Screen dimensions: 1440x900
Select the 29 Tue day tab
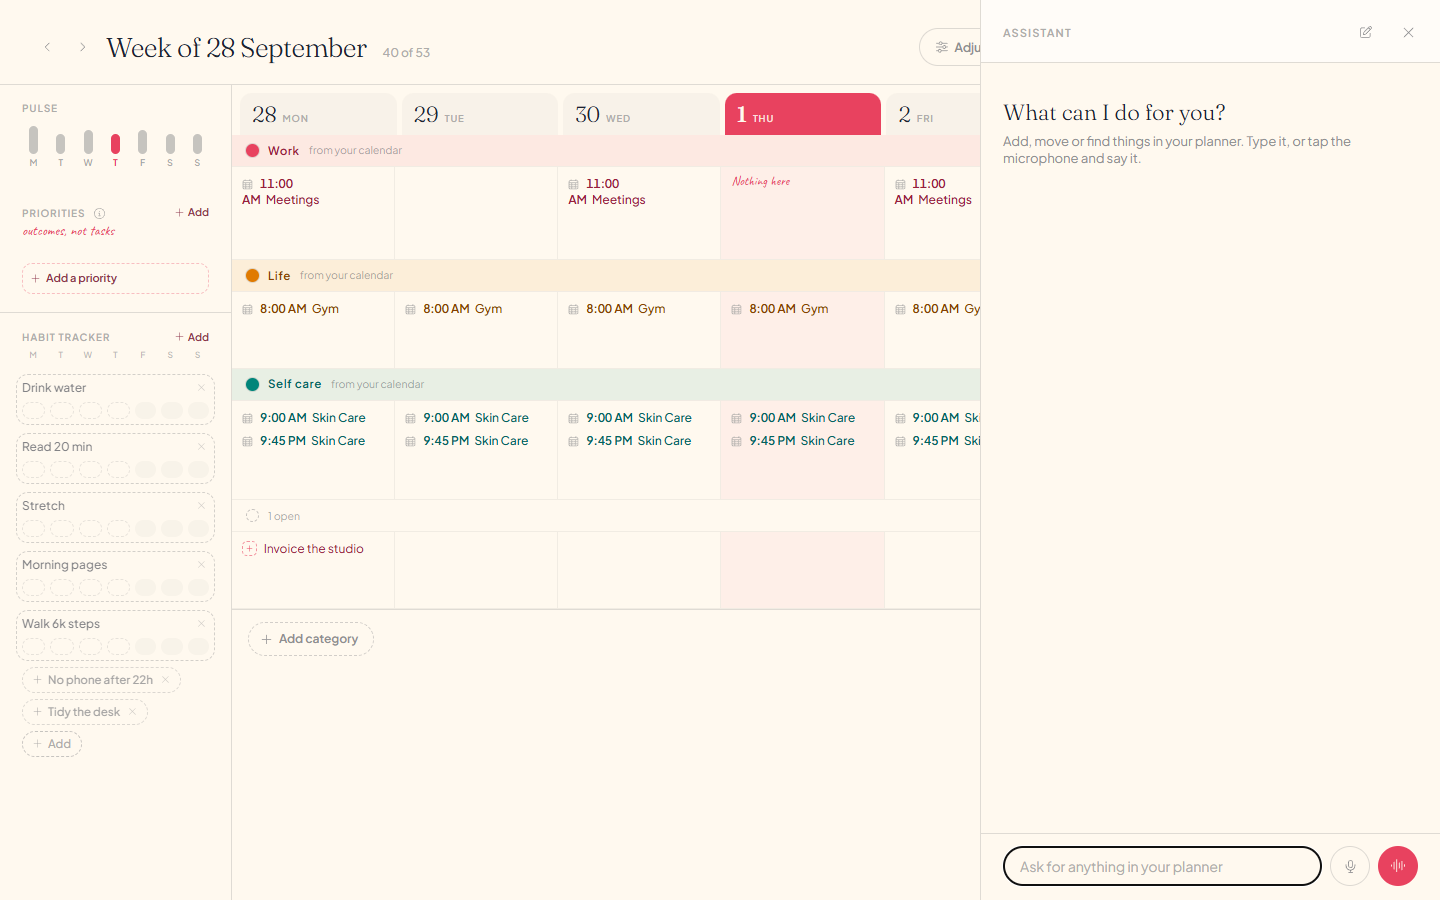tap(480, 114)
